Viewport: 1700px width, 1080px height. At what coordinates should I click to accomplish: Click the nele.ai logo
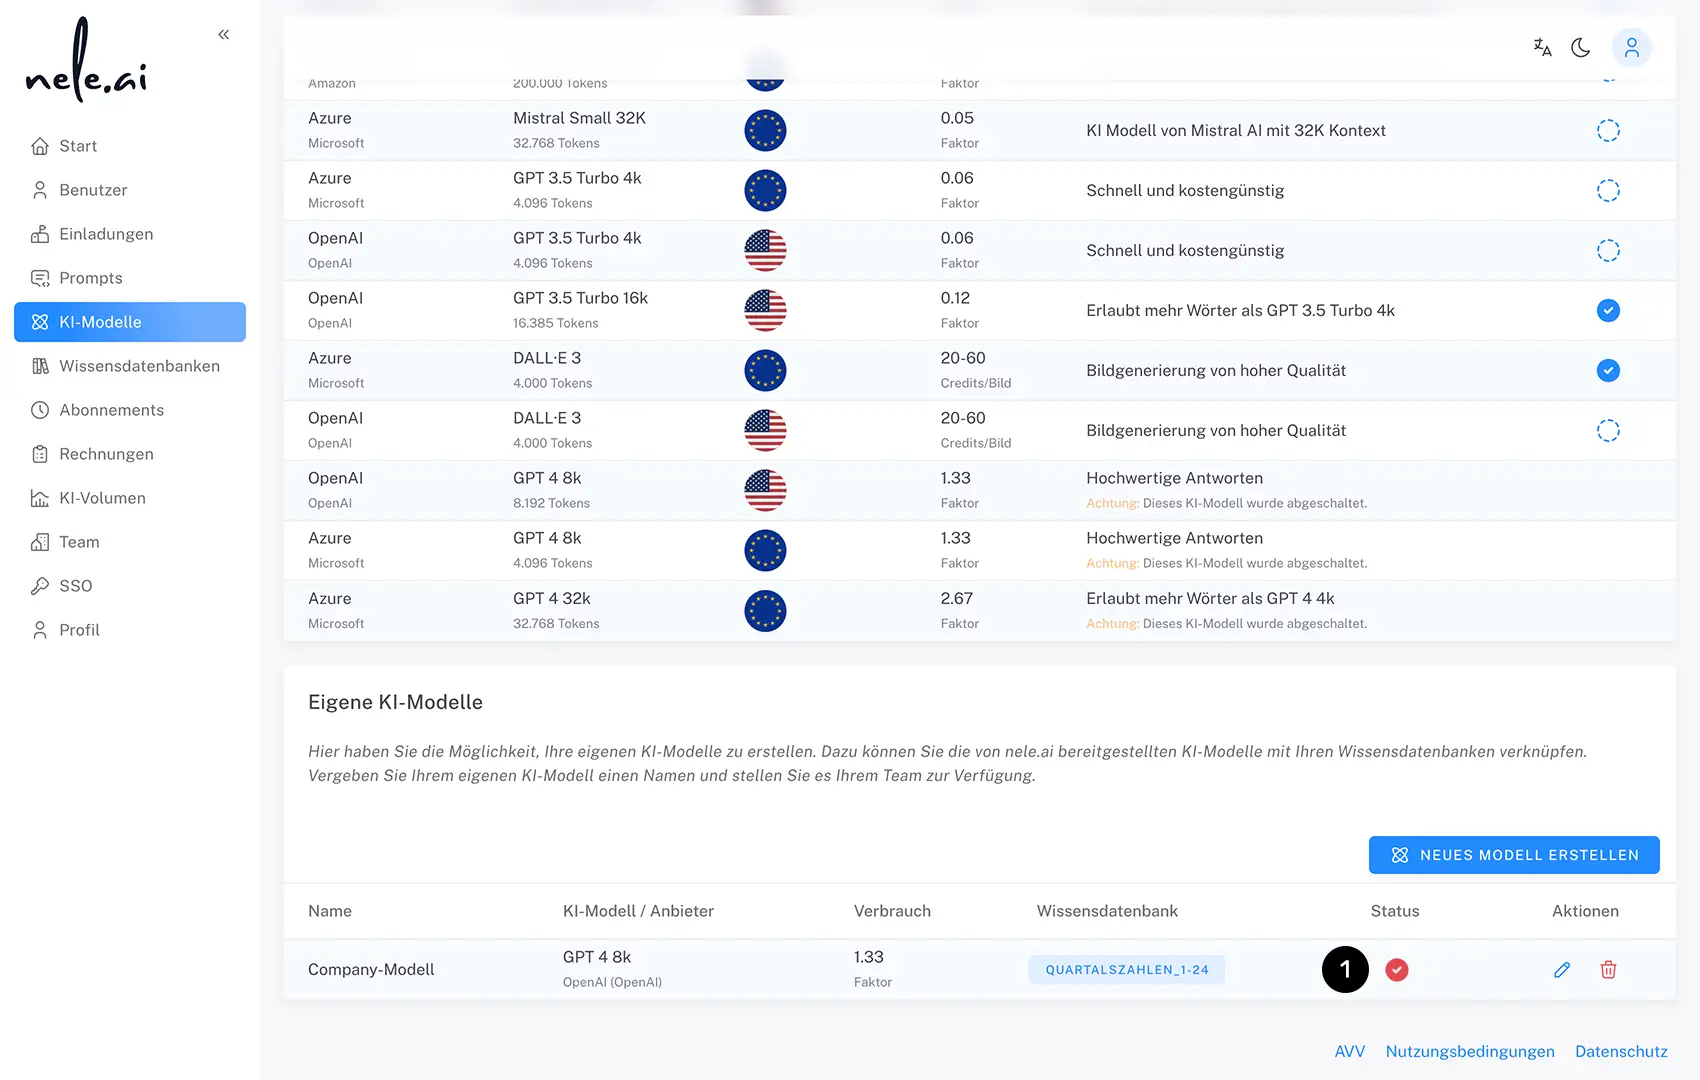[x=86, y=61]
